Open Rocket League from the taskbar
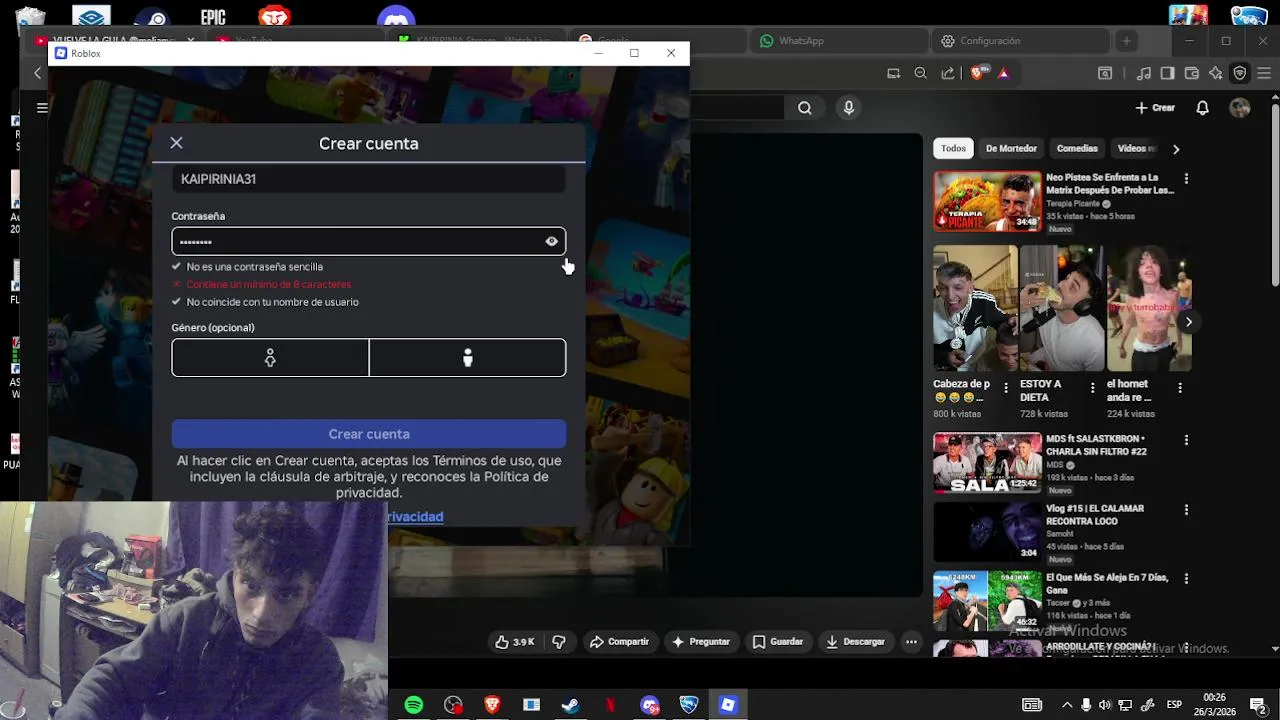The width and height of the screenshot is (1280, 720). 688,705
